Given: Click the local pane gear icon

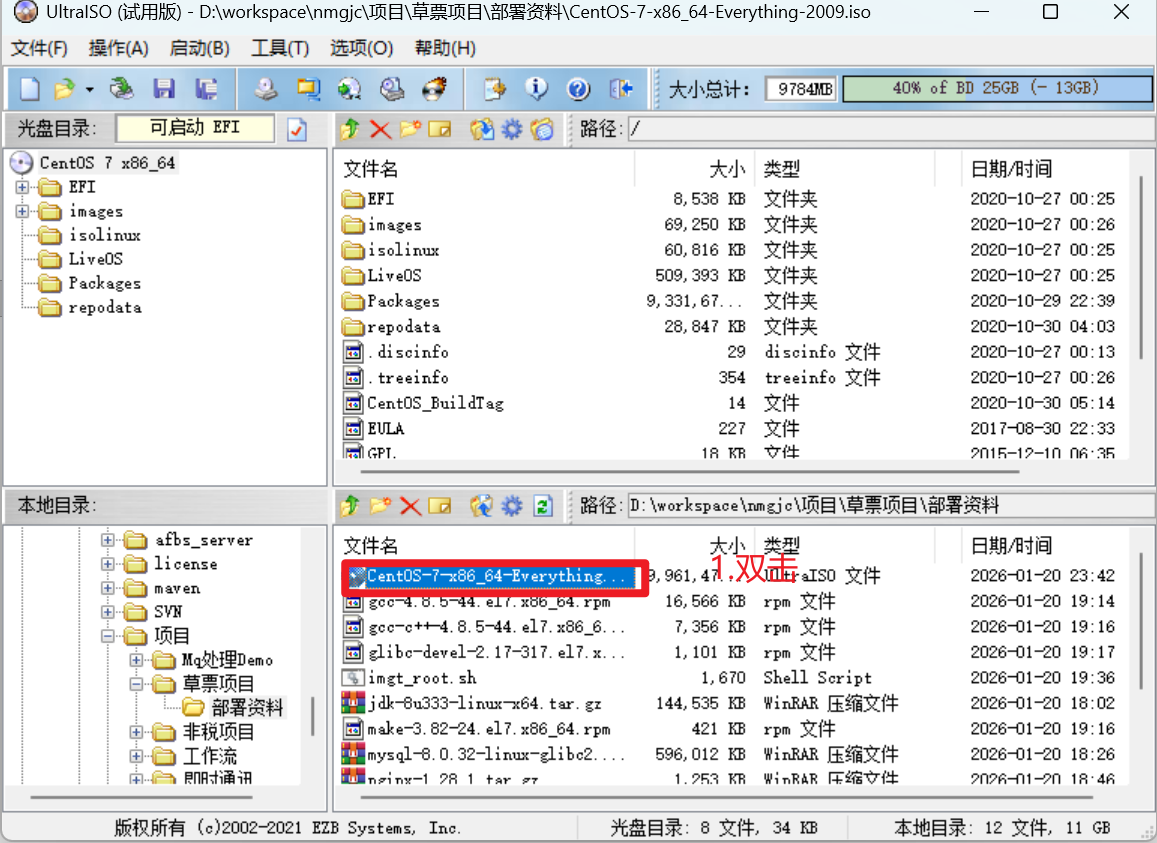Looking at the screenshot, I should (x=511, y=506).
